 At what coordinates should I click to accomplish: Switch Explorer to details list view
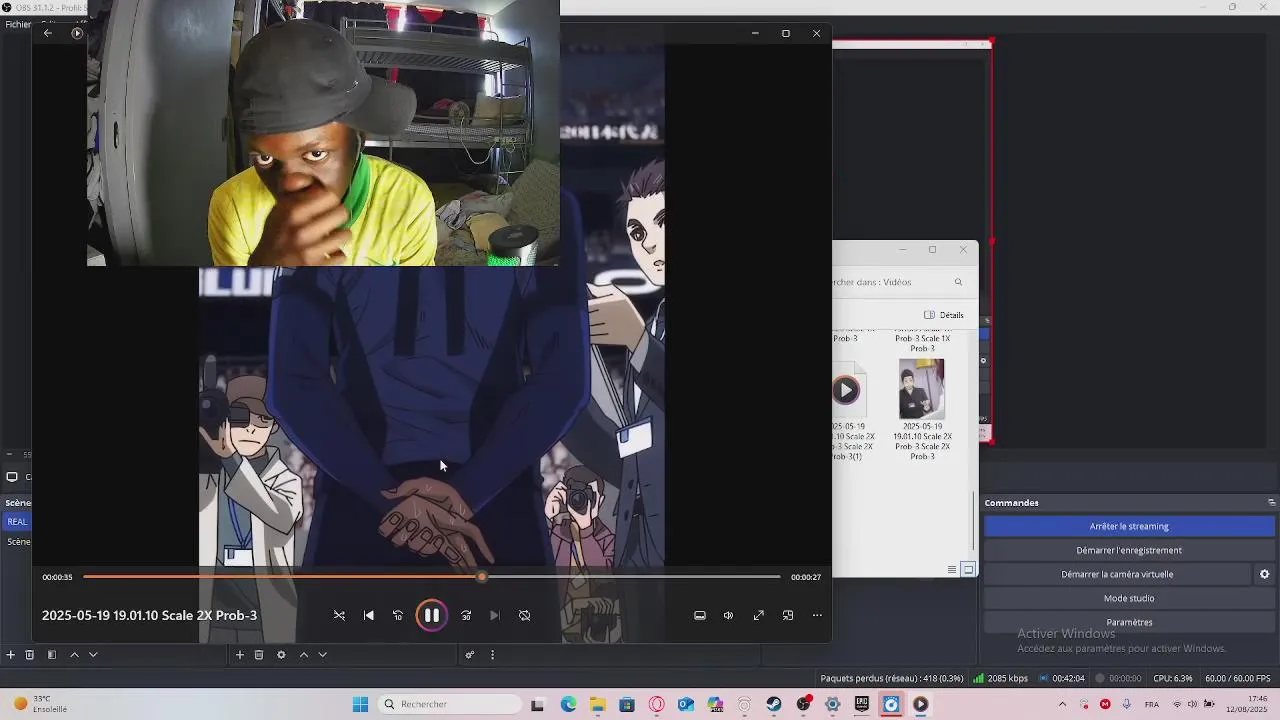click(952, 570)
